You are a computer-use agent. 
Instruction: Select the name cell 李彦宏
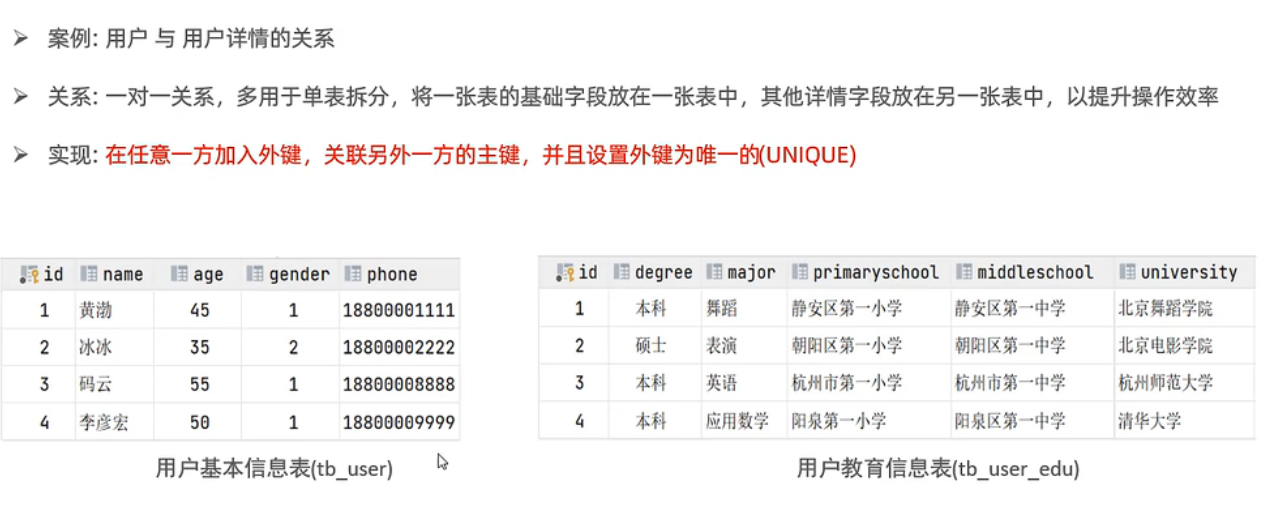[x=103, y=422]
